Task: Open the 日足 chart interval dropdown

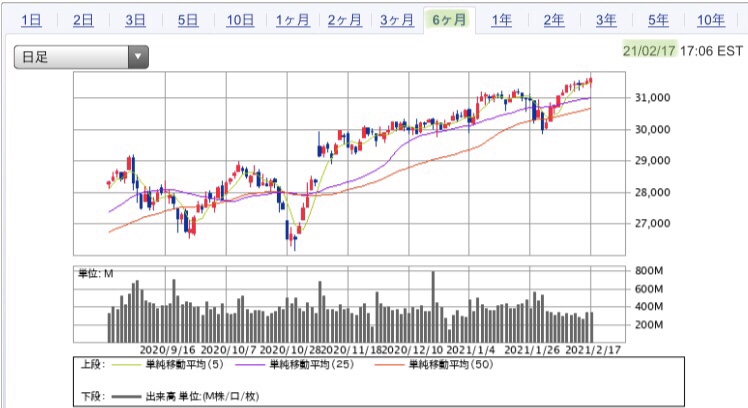Action: 81,57
